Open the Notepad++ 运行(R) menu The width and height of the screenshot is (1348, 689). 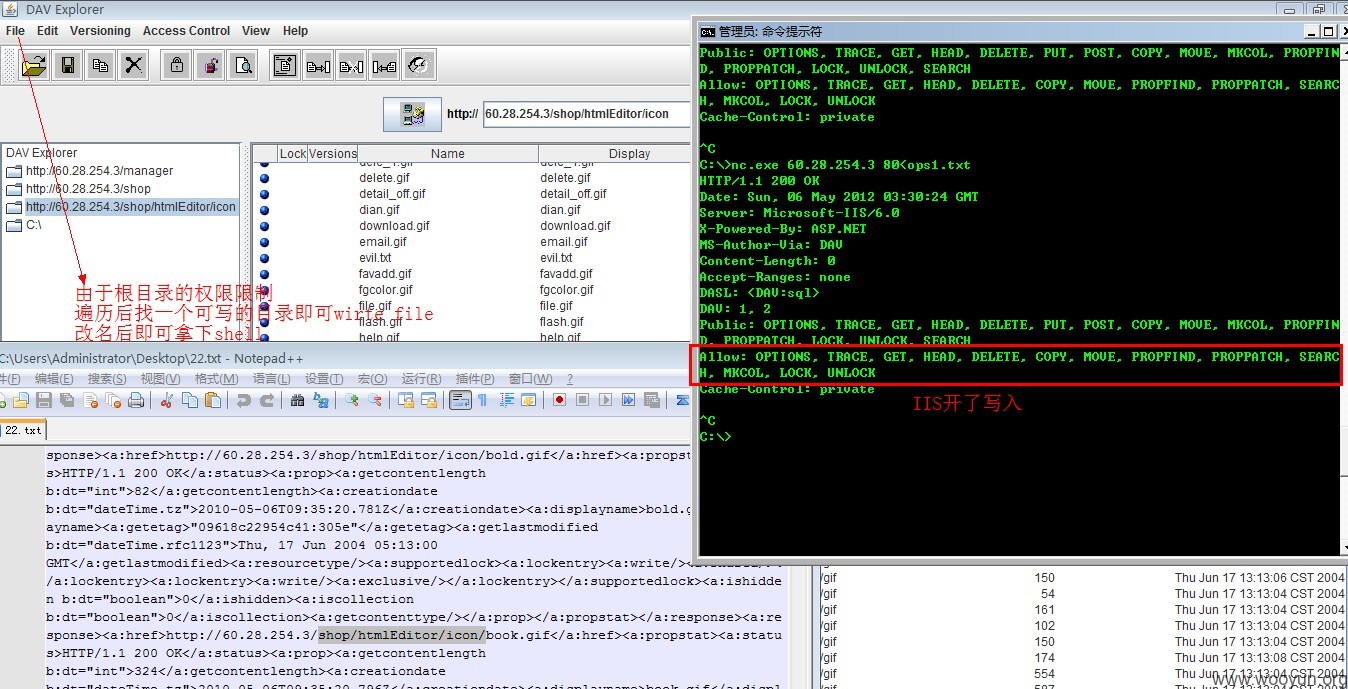click(x=421, y=379)
